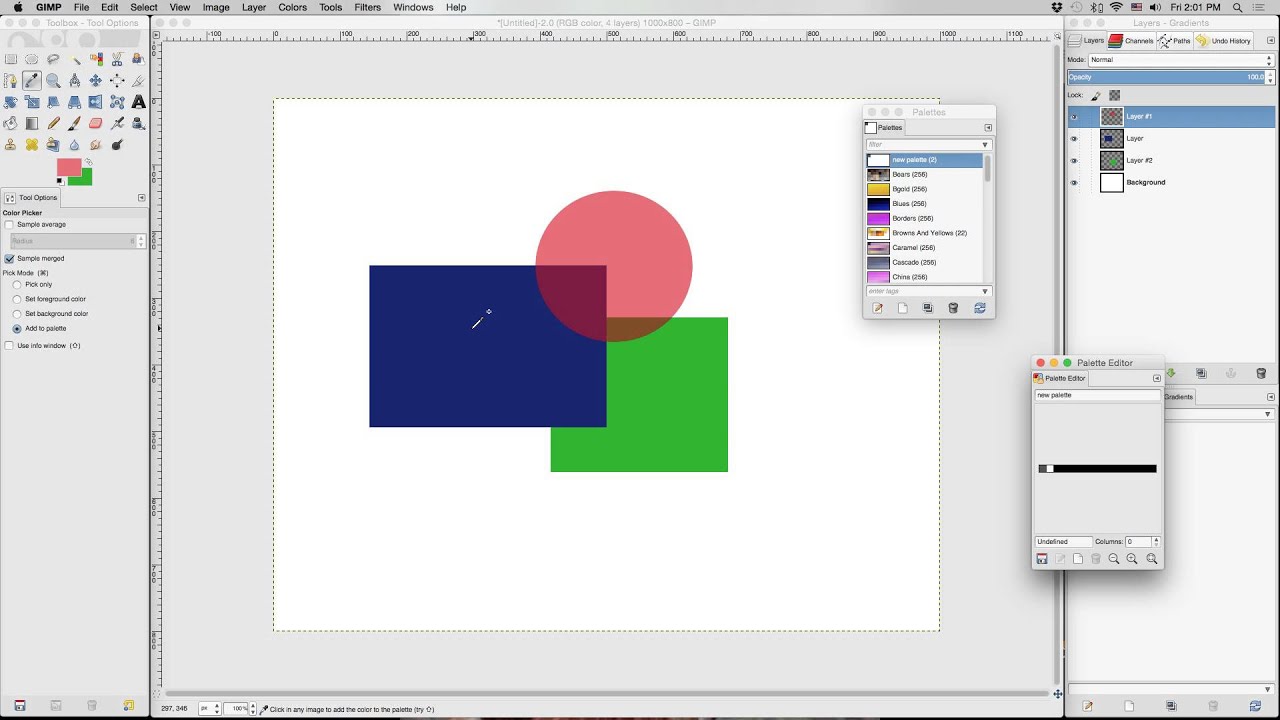Click pink foreground color swatch

pyautogui.click(x=69, y=166)
